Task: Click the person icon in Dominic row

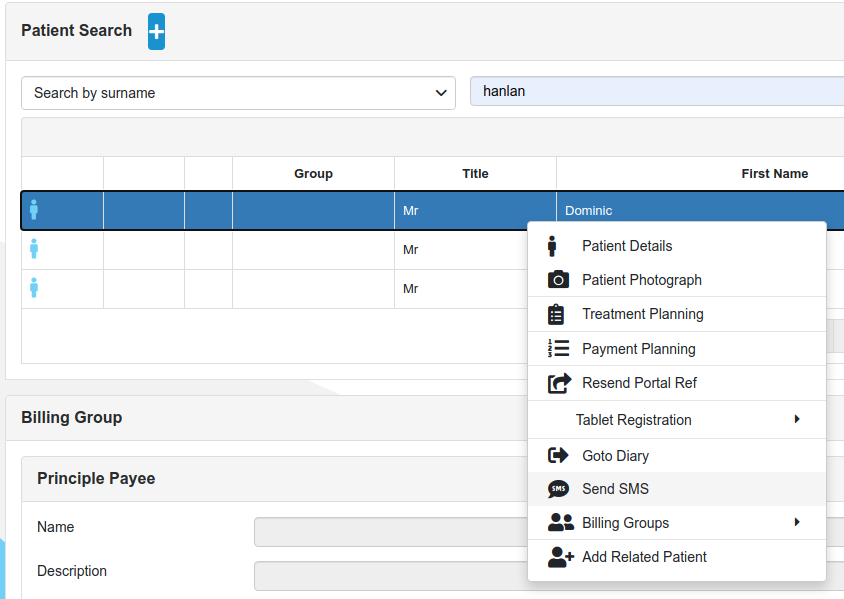Action: [34, 210]
